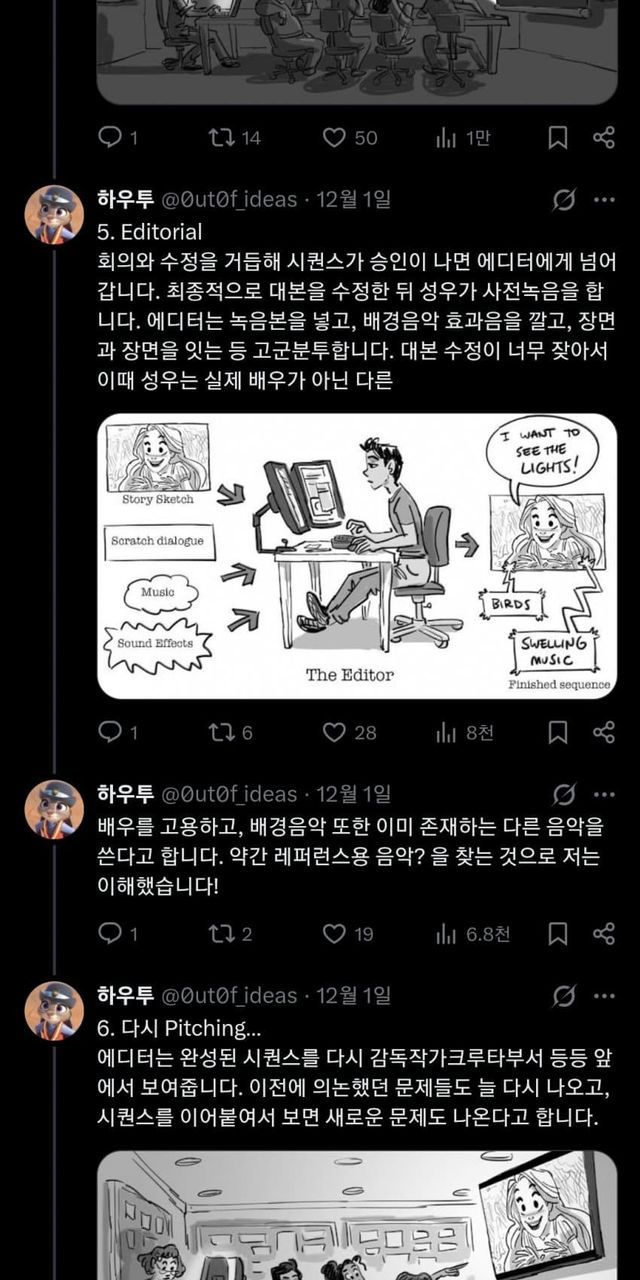Share the 5. Editorial tweet
The width and height of the screenshot is (640, 1280).
(604, 732)
